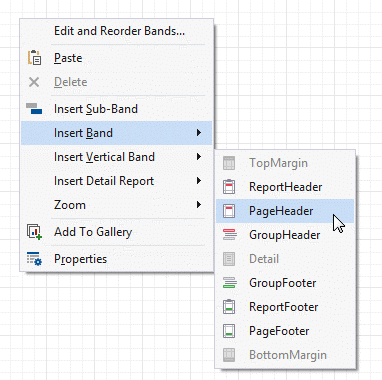Click the TopMargin band icon

(x=229, y=163)
